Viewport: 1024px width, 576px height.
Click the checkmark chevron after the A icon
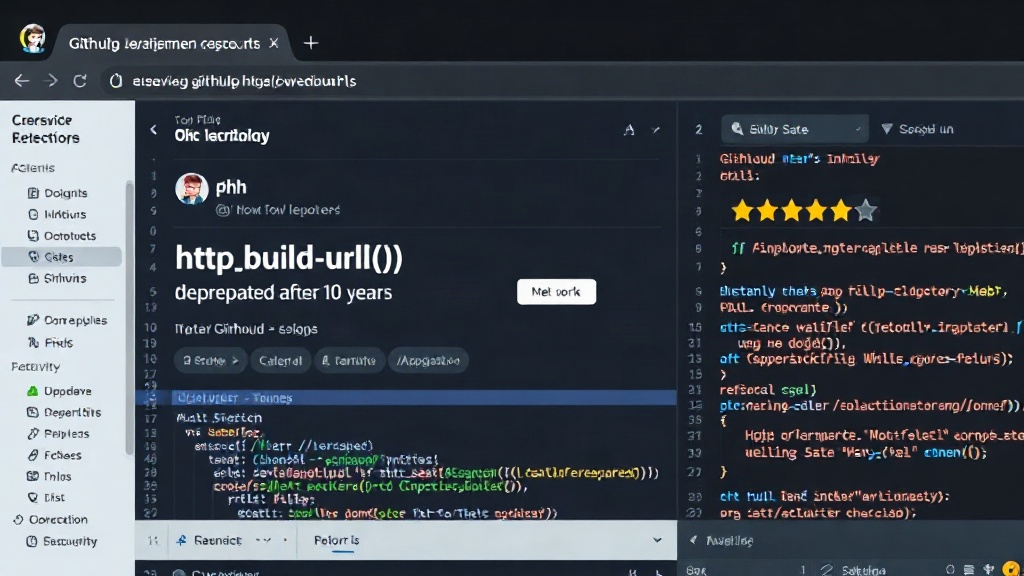point(656,130)
